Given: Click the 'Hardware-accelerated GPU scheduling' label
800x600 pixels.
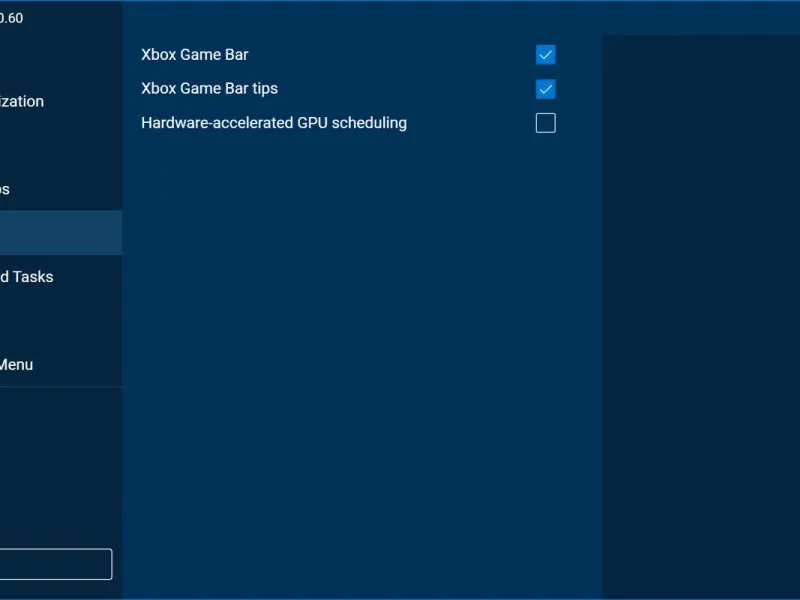Looking at the screenshot, I should click(x=274, y=123).
